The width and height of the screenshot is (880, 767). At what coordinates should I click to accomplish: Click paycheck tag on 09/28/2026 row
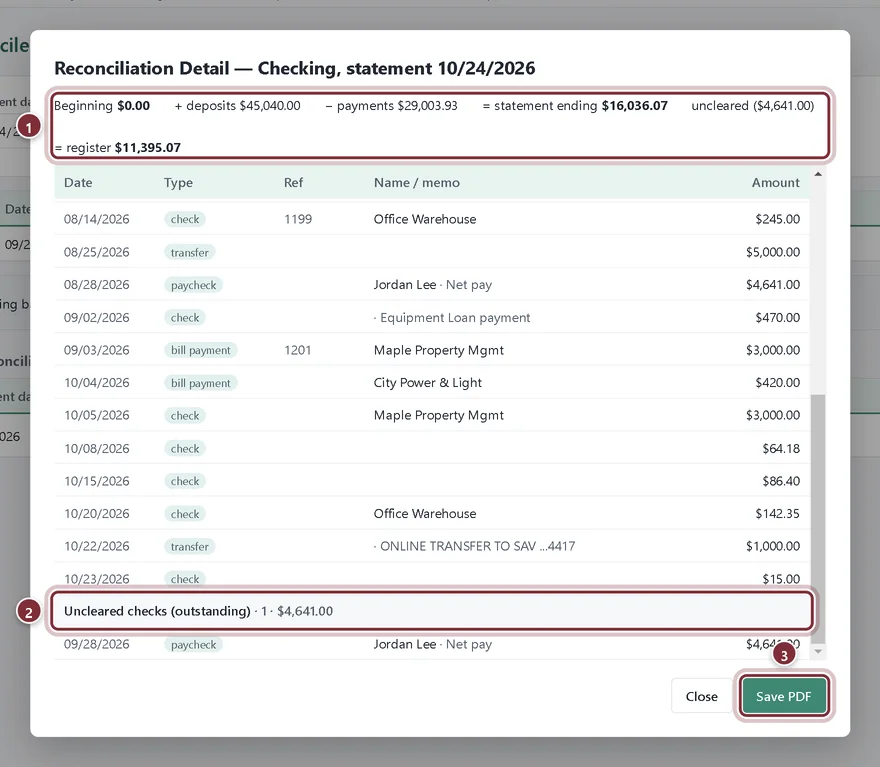(x=194, y=645)
